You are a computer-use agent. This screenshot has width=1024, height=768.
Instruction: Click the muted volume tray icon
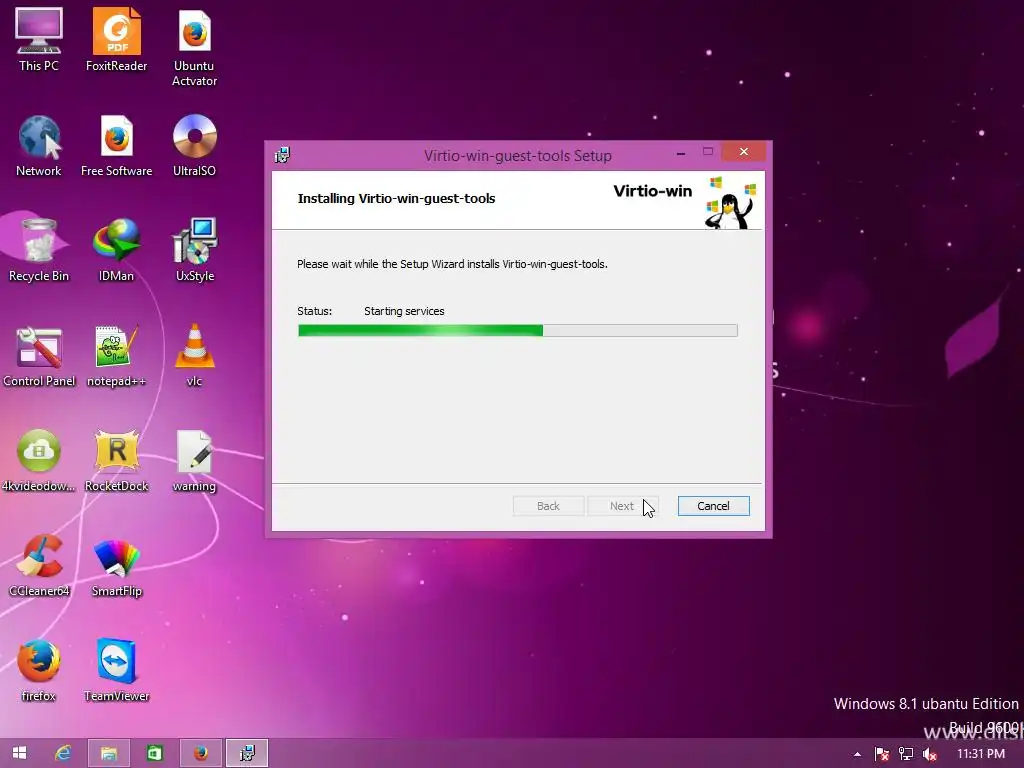coord(929,754)
